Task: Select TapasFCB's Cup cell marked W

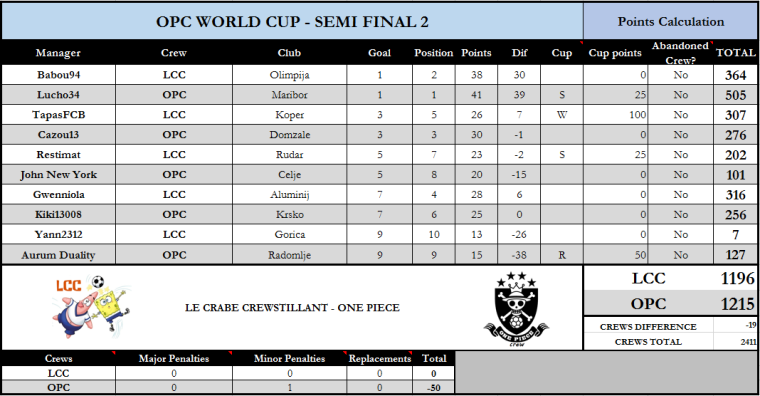Action: [562, 115]
